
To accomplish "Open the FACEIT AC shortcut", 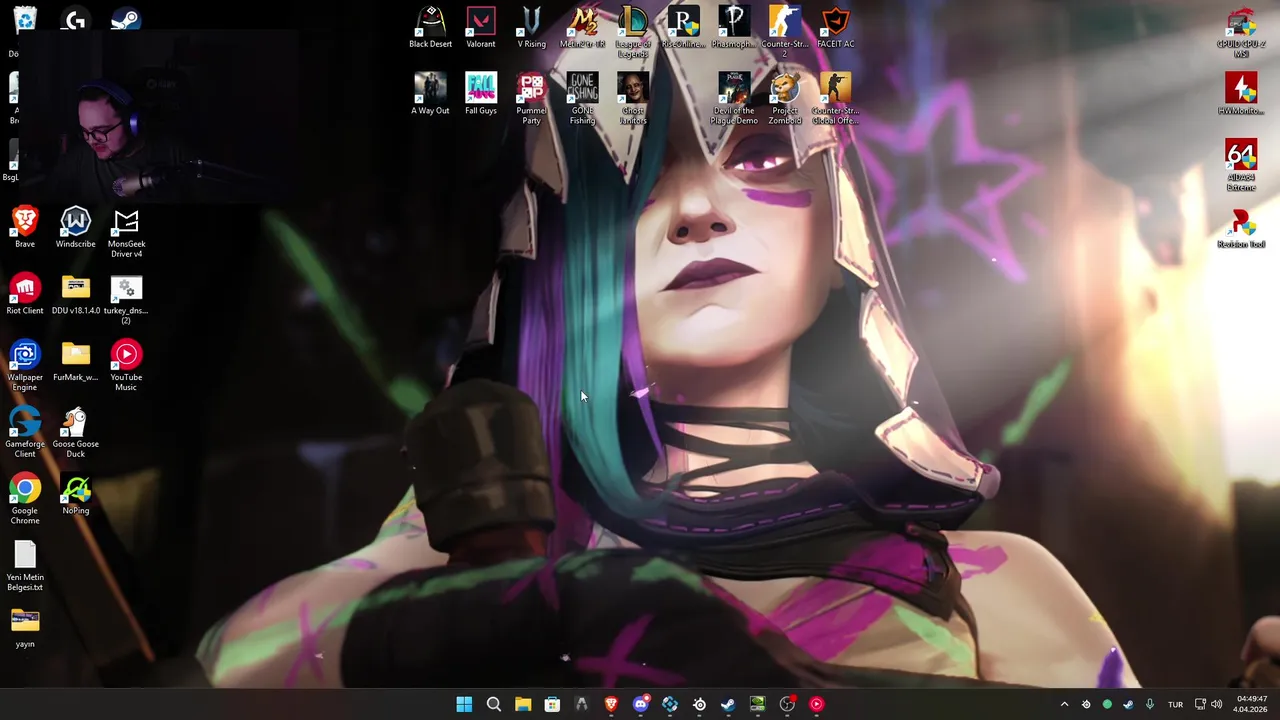I will point(835,27).
